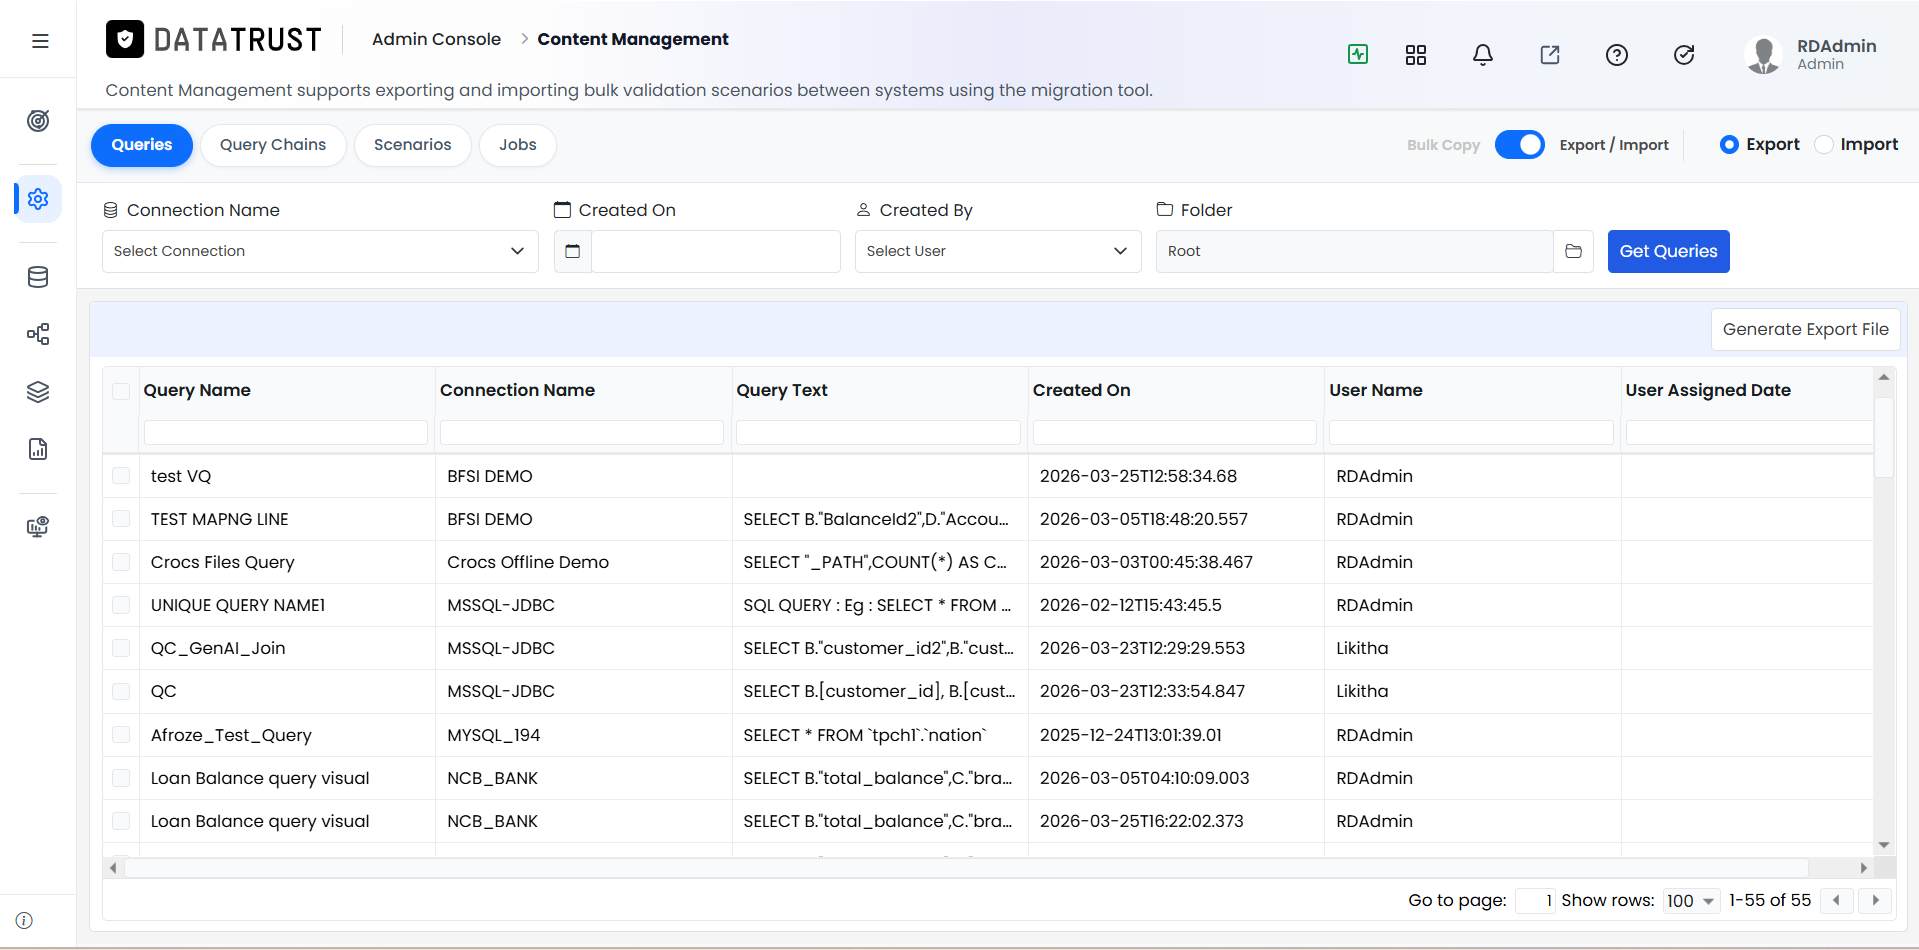This screenshot has width=1919, height=950.
Task: Click the green activity monitor icon
Action: coord(1358,54)
